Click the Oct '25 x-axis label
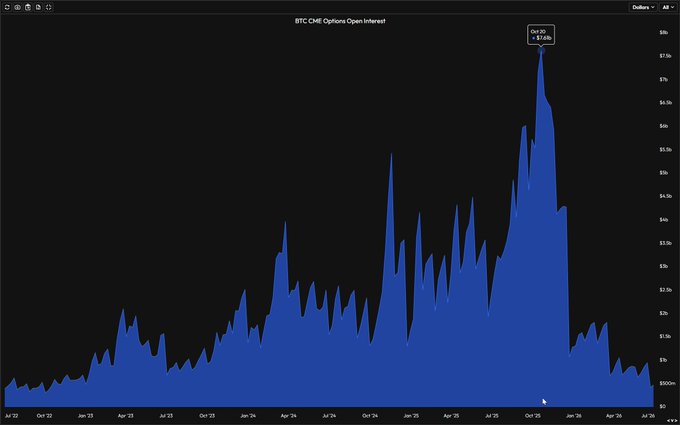680x425 pixels. point(533,416)
